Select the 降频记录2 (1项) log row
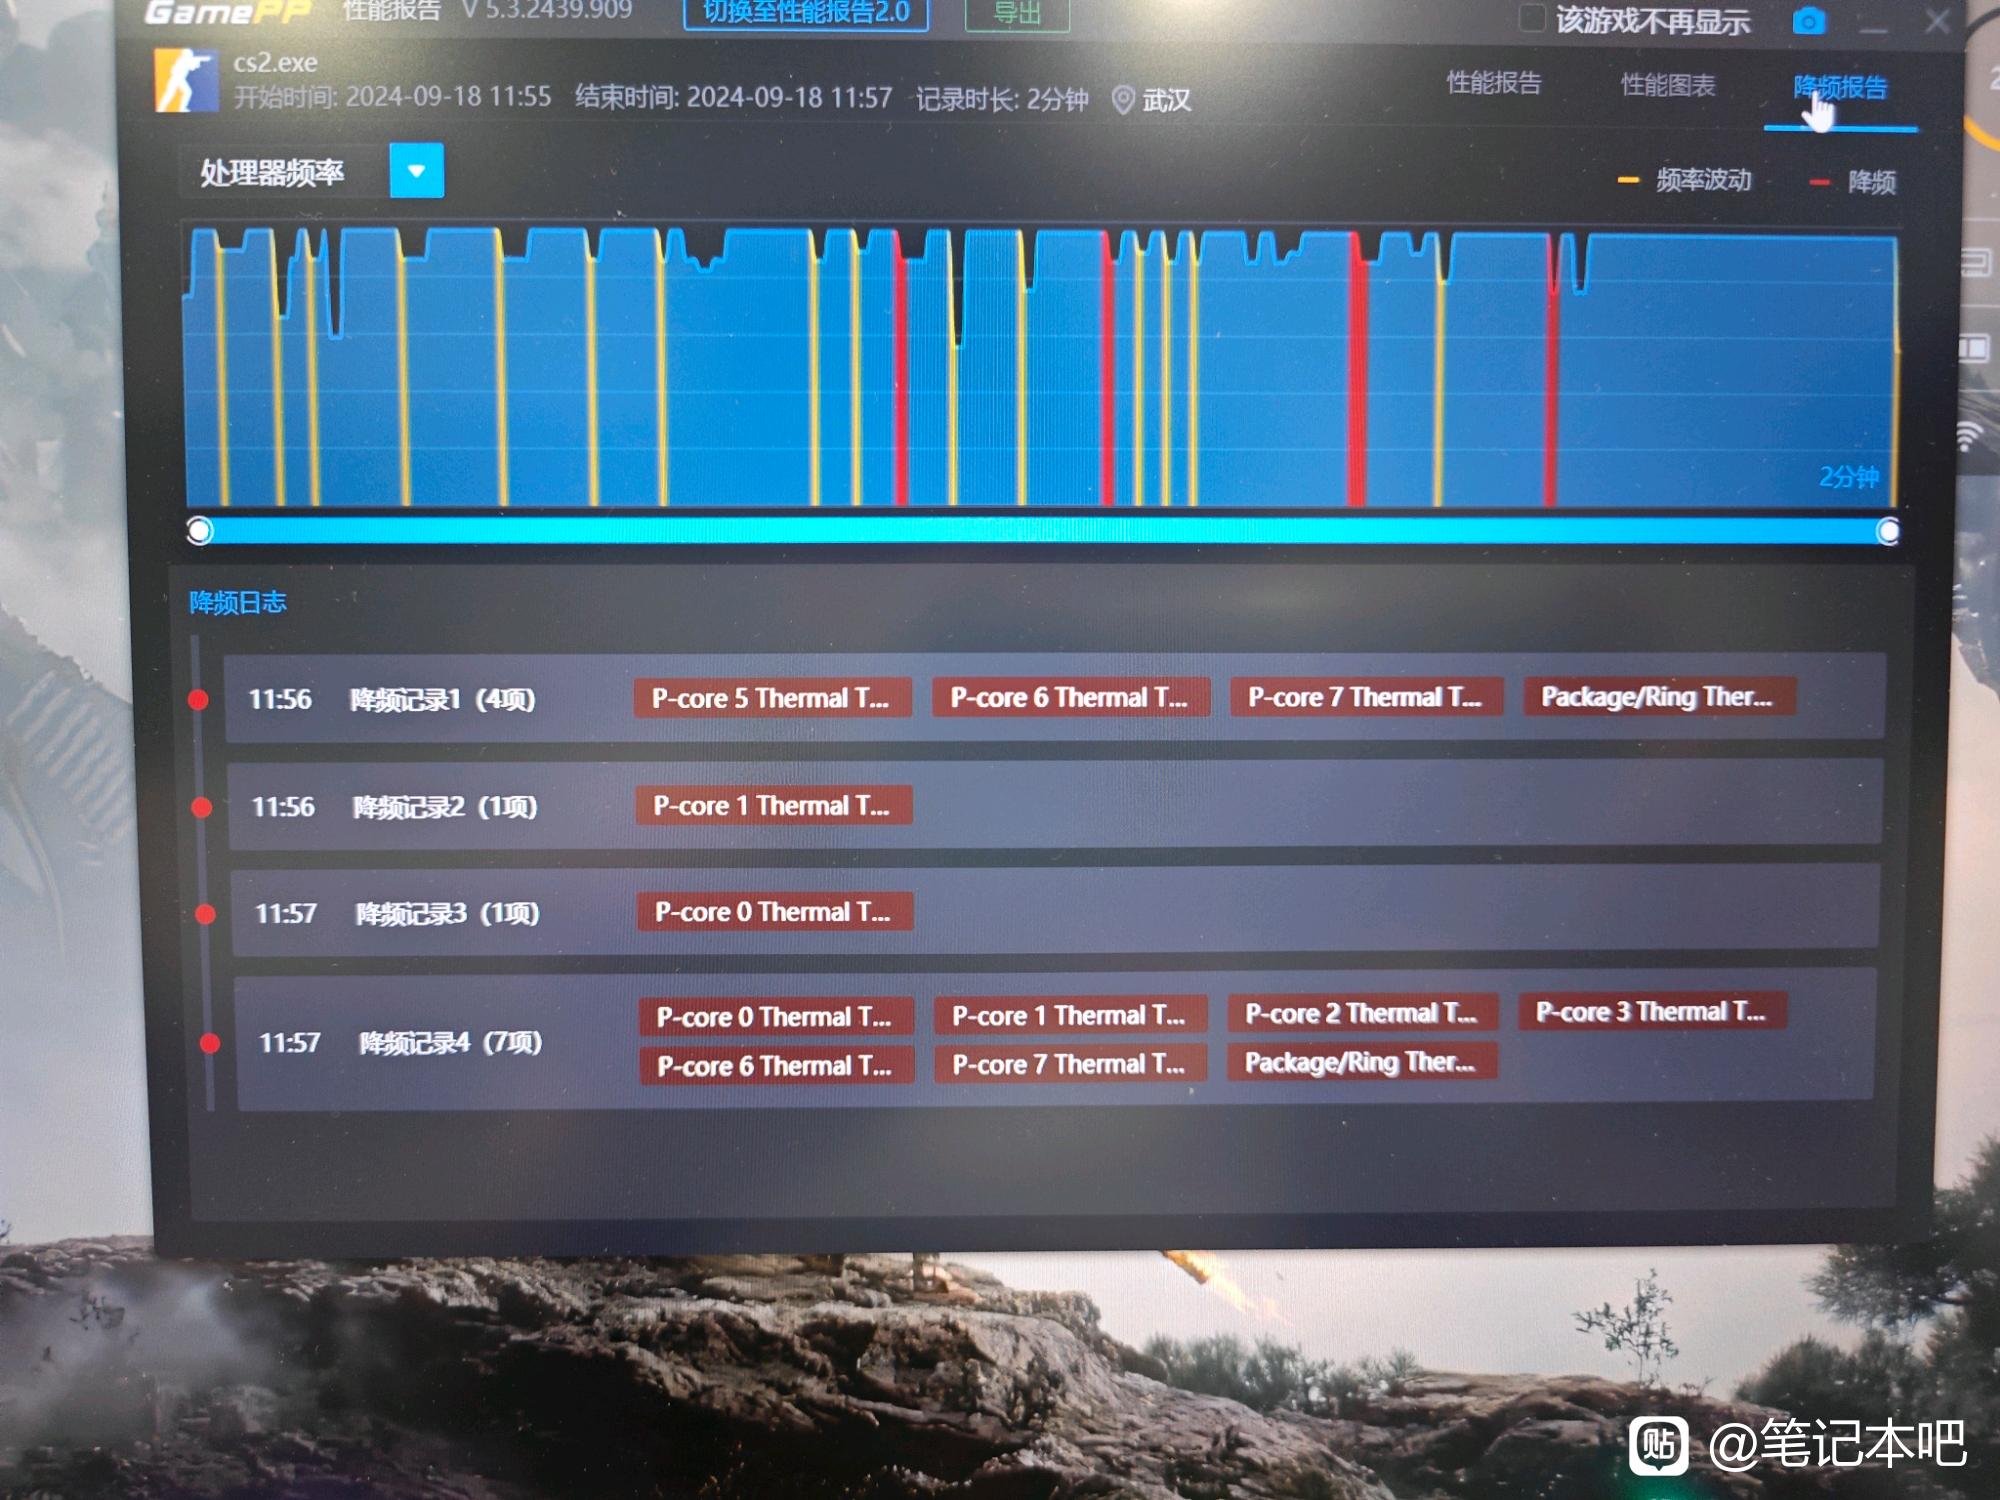This screenshot has height=1500, width=2000. [x=1055, y=805]
